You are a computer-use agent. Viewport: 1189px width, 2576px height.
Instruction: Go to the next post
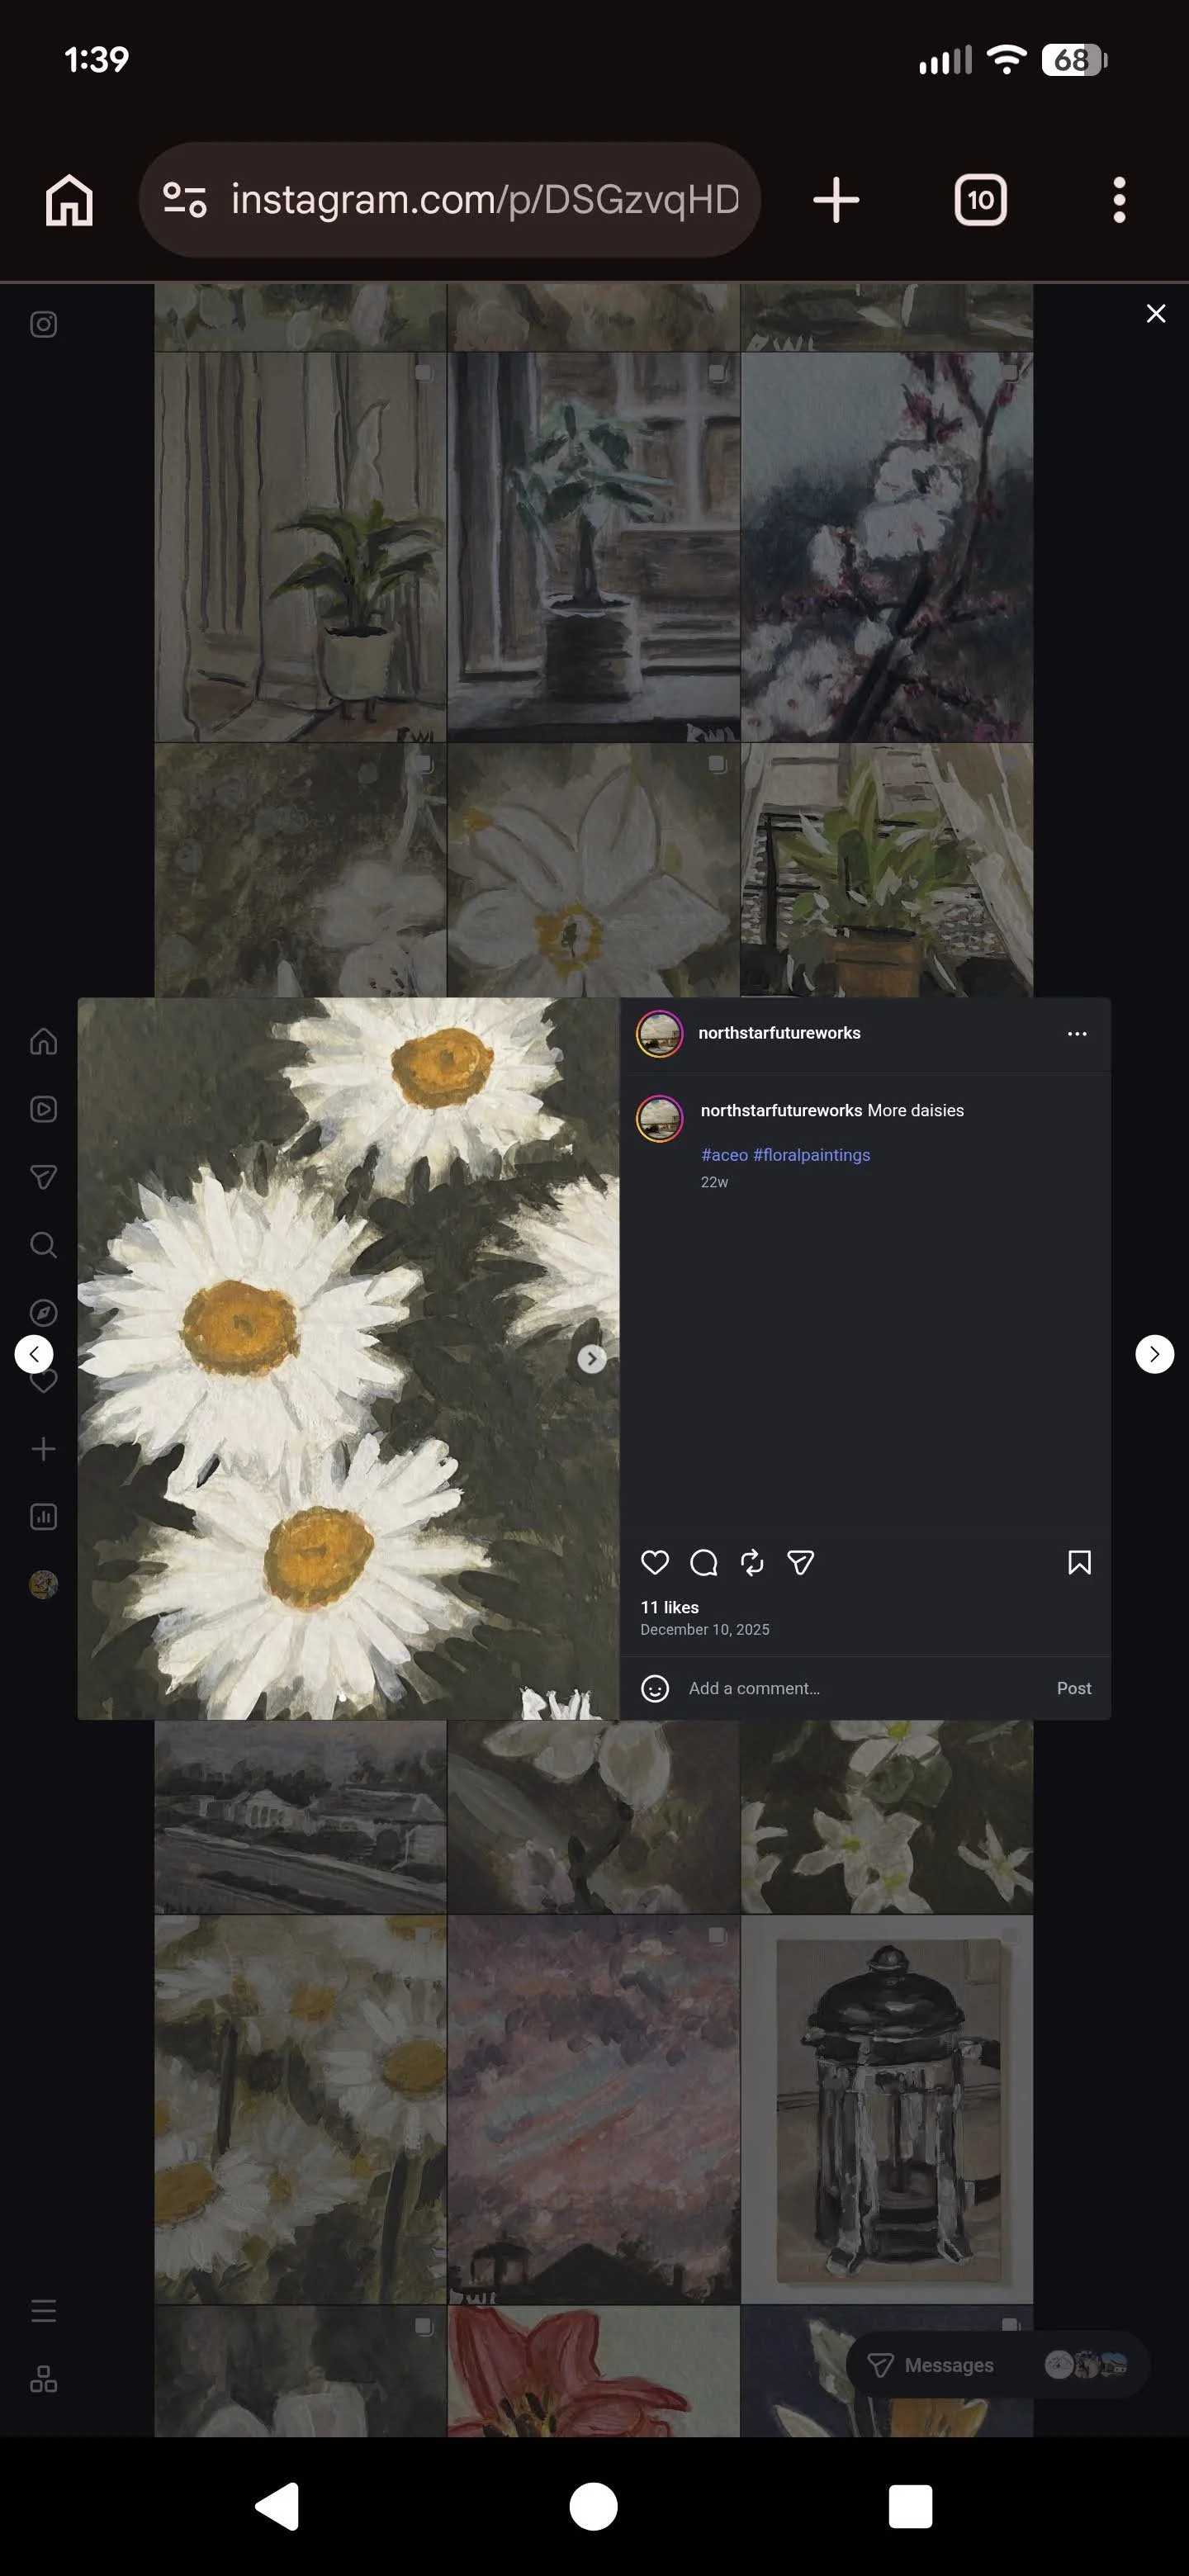[x=1155, y=1354]
